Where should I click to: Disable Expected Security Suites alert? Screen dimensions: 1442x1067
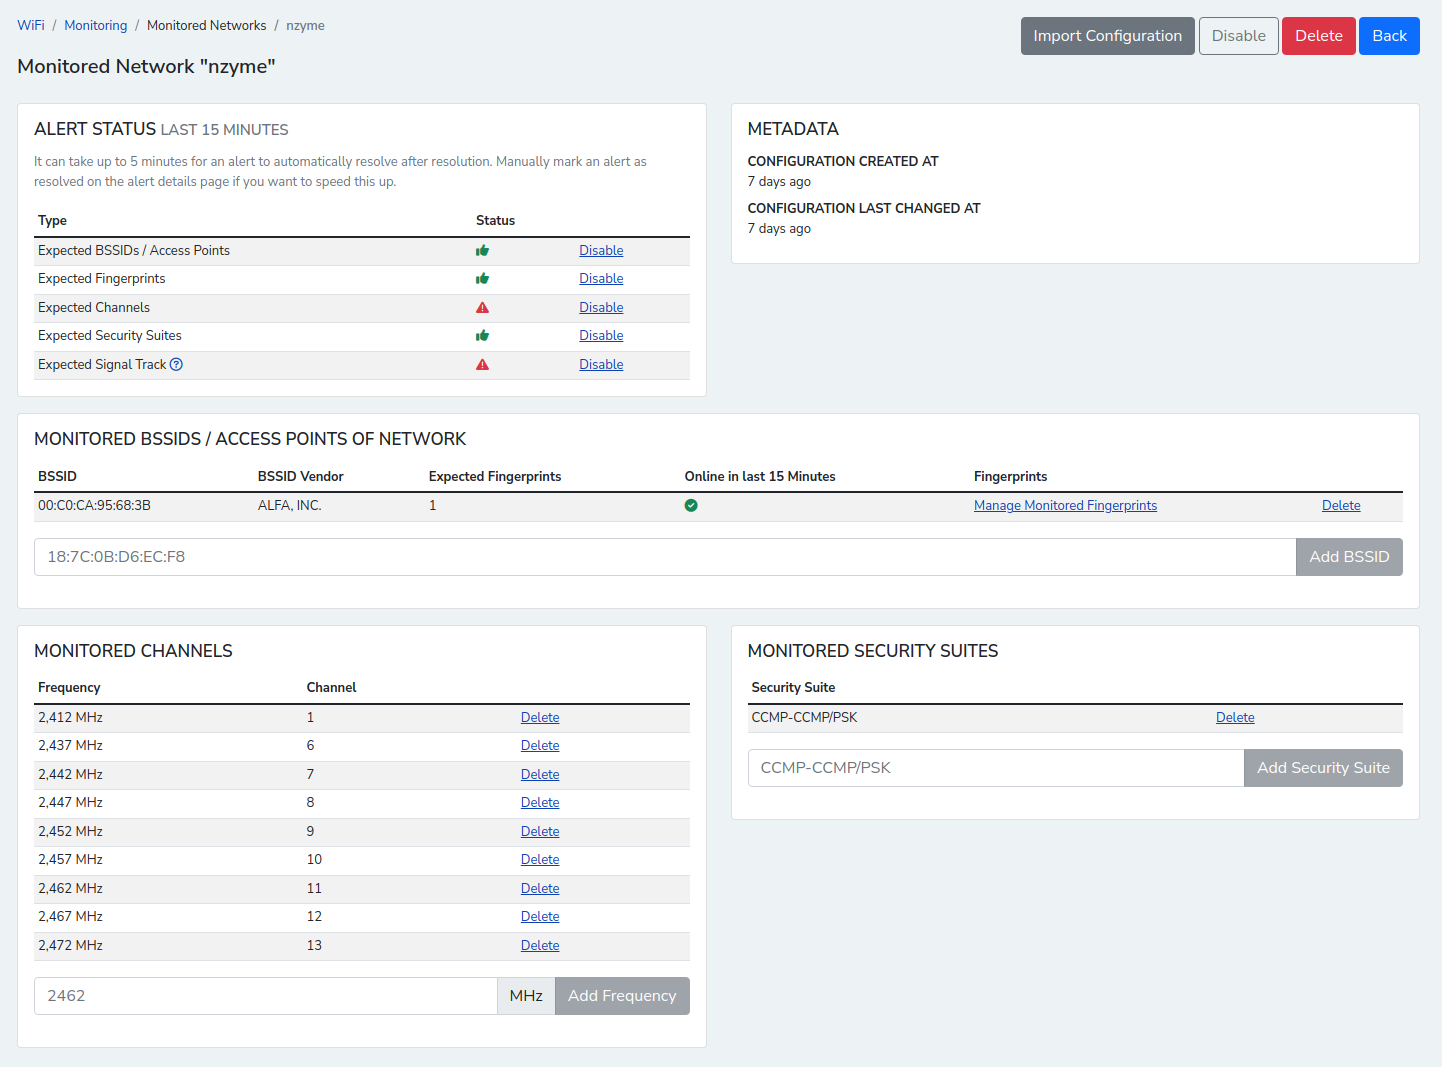click(x=601, y=336)
